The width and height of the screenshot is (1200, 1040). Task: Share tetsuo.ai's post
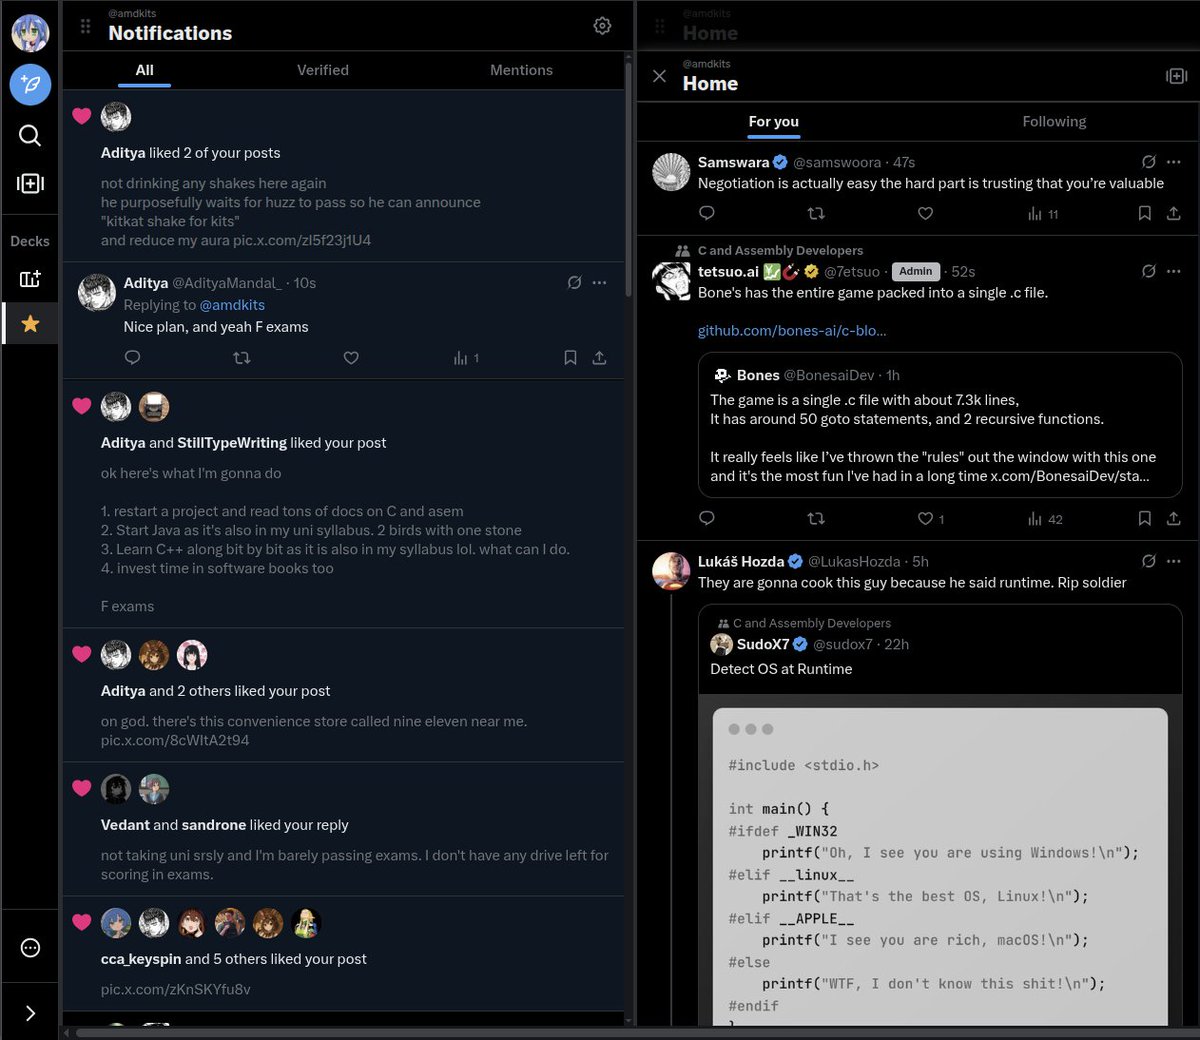point(1174,518)
